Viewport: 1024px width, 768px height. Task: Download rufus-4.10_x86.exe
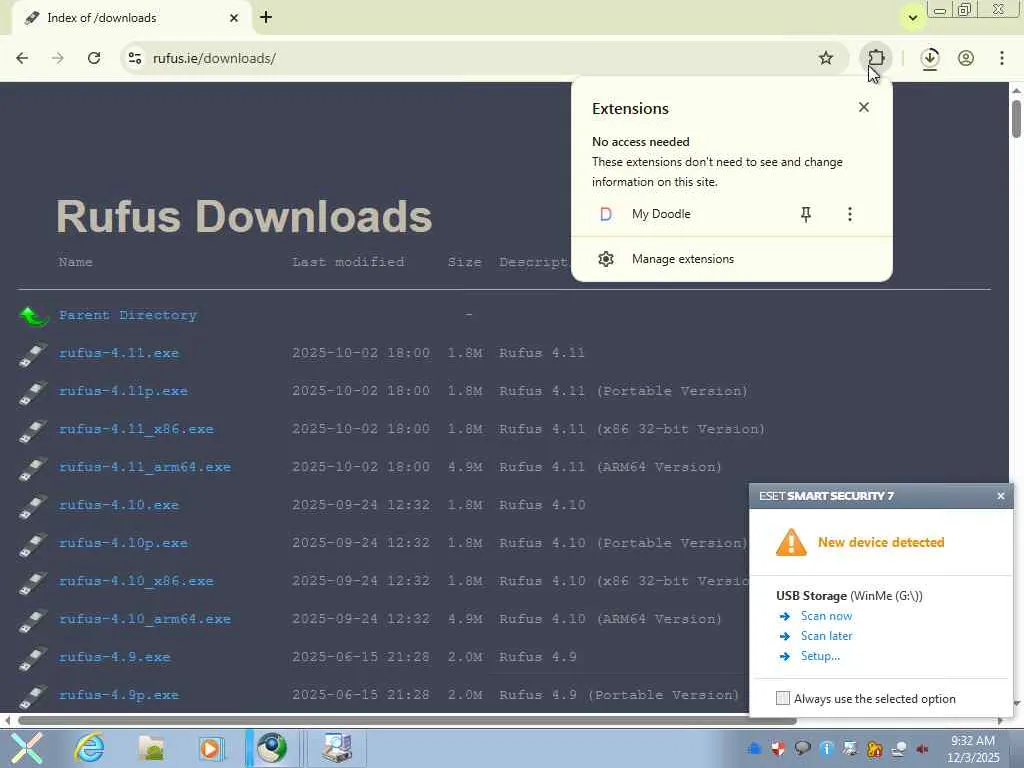pyautogui.click(x=136, y=581)
